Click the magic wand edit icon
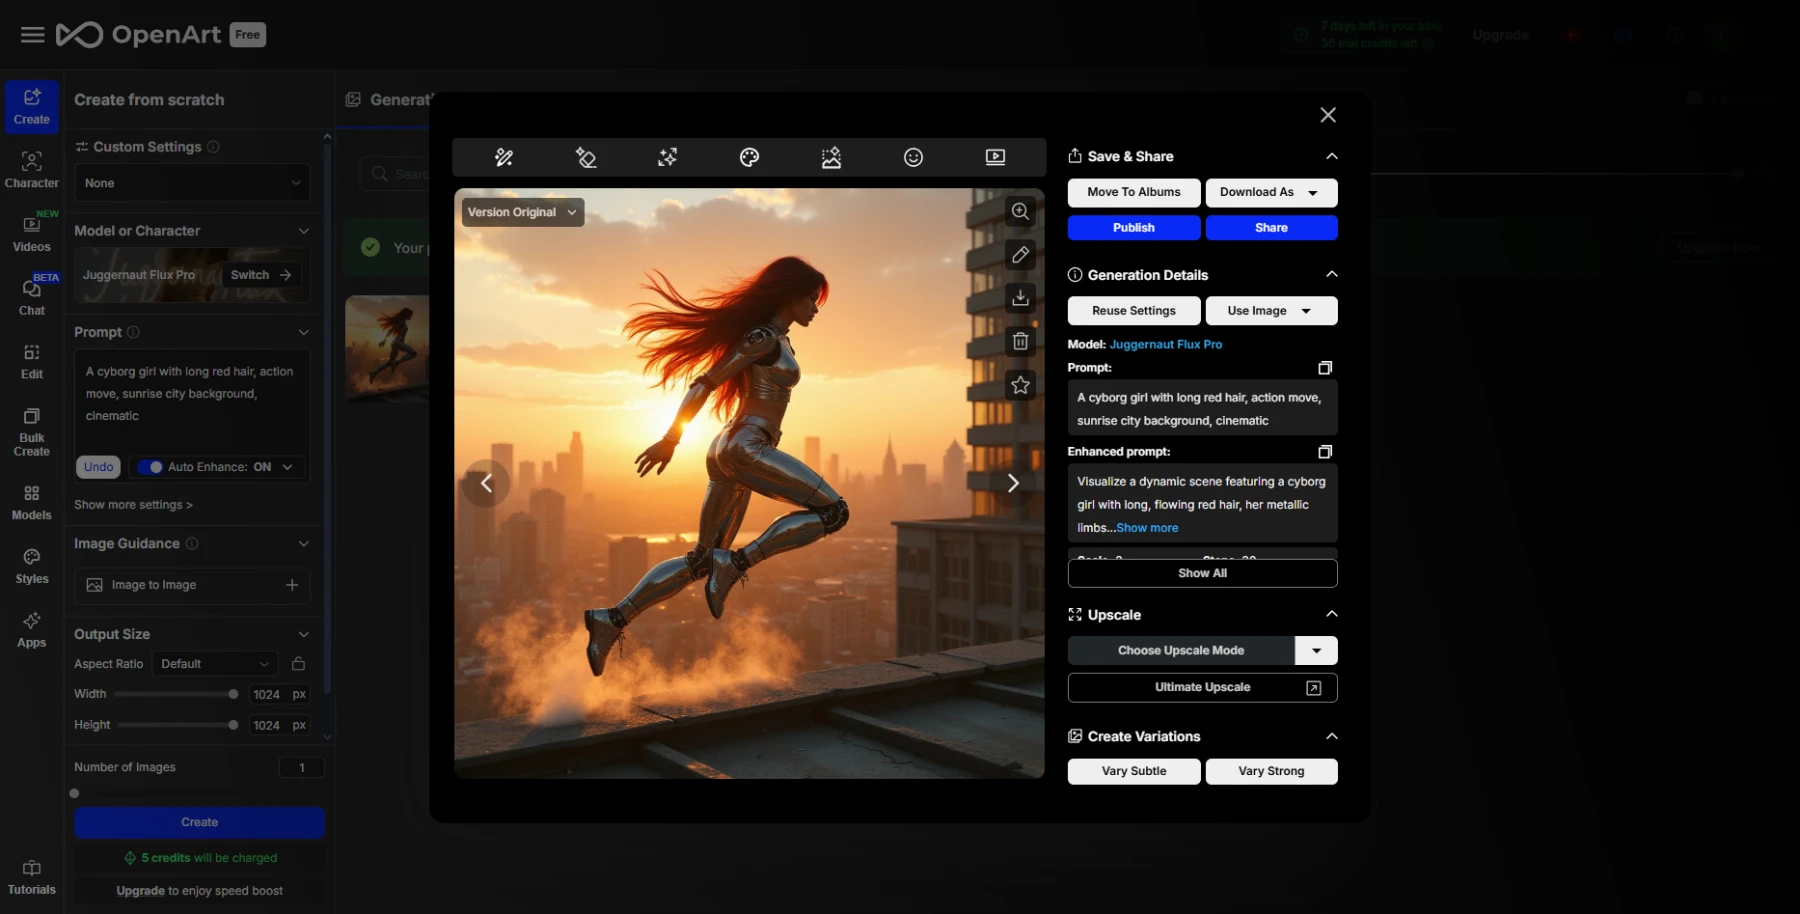 pos(504,157)
